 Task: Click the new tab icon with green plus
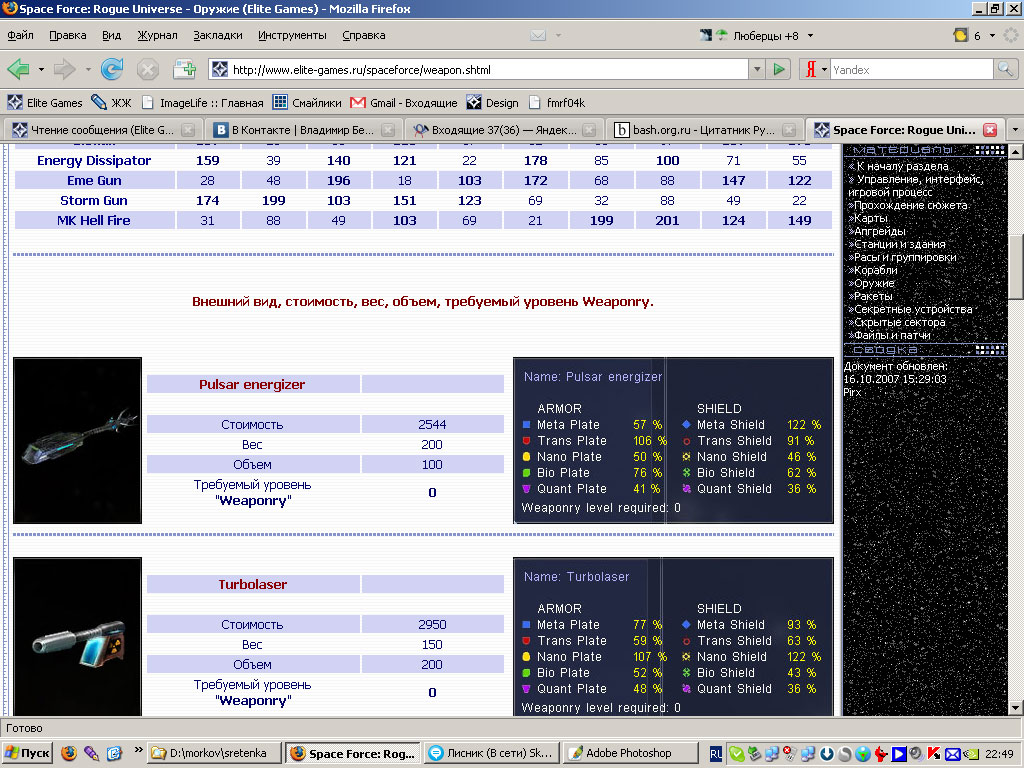[184, 69]
